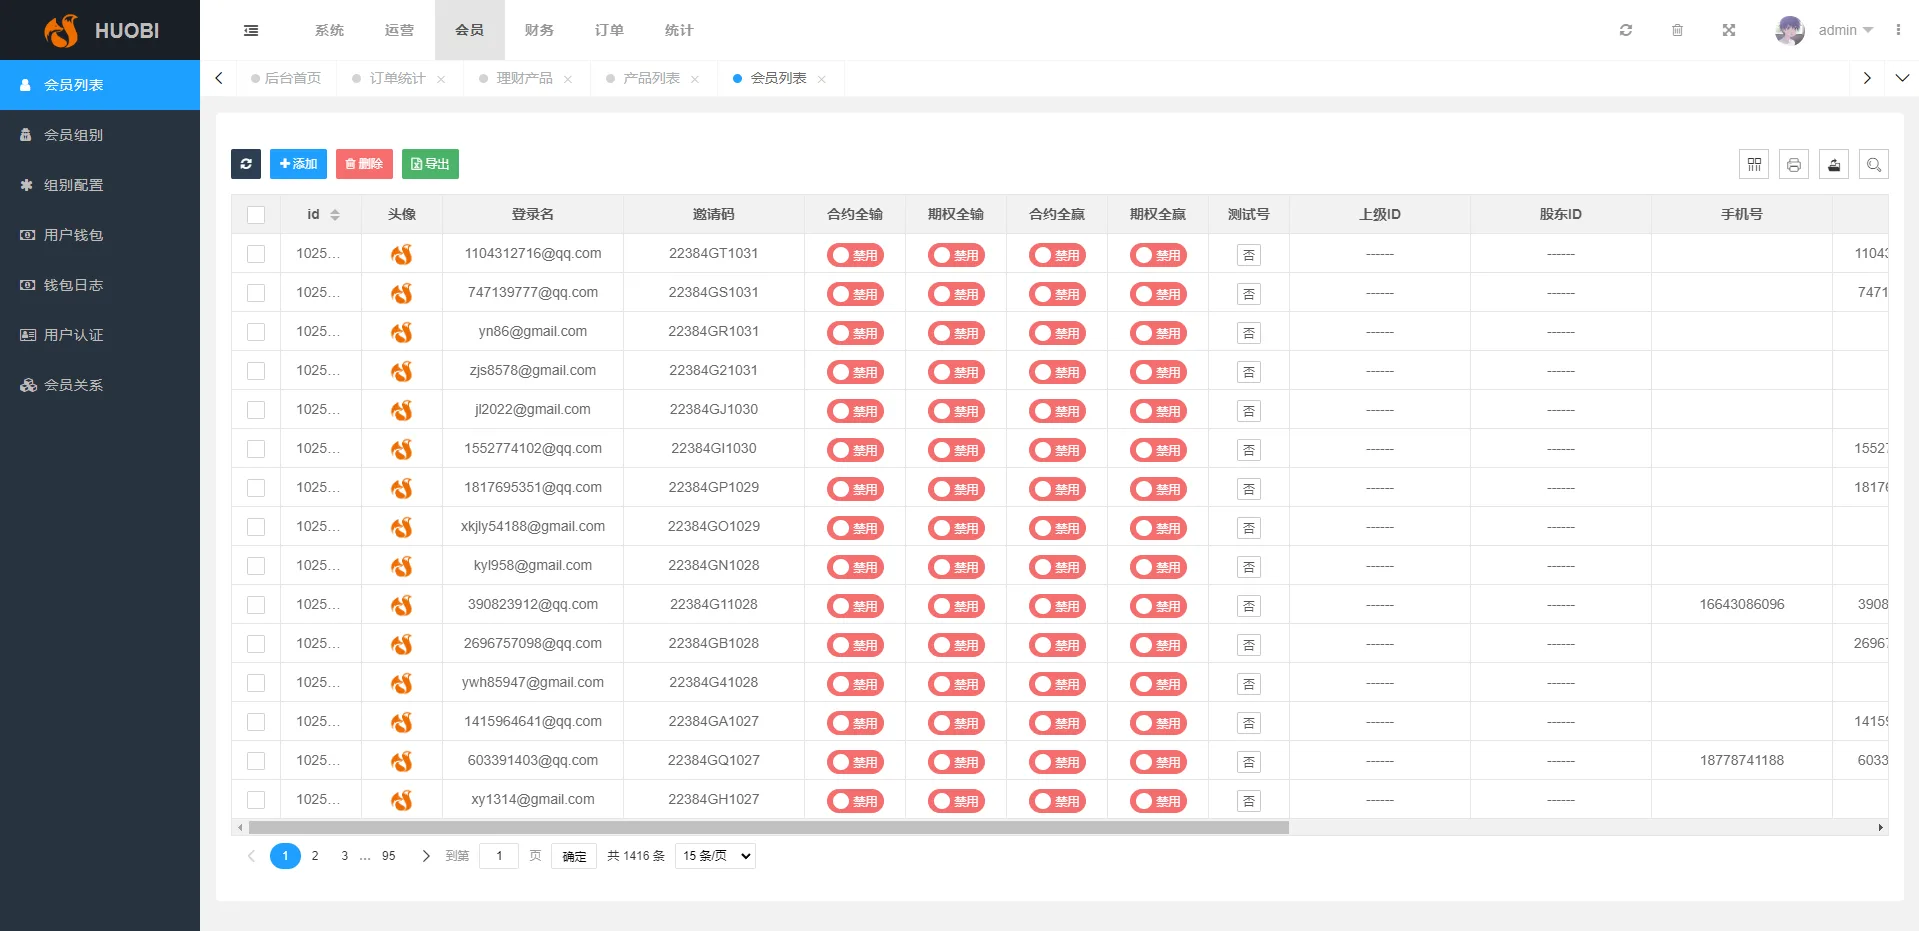The width and height of the screenshot is (1919, 931).
Task: Click the print icon above table
Action: pos(1794,164)
